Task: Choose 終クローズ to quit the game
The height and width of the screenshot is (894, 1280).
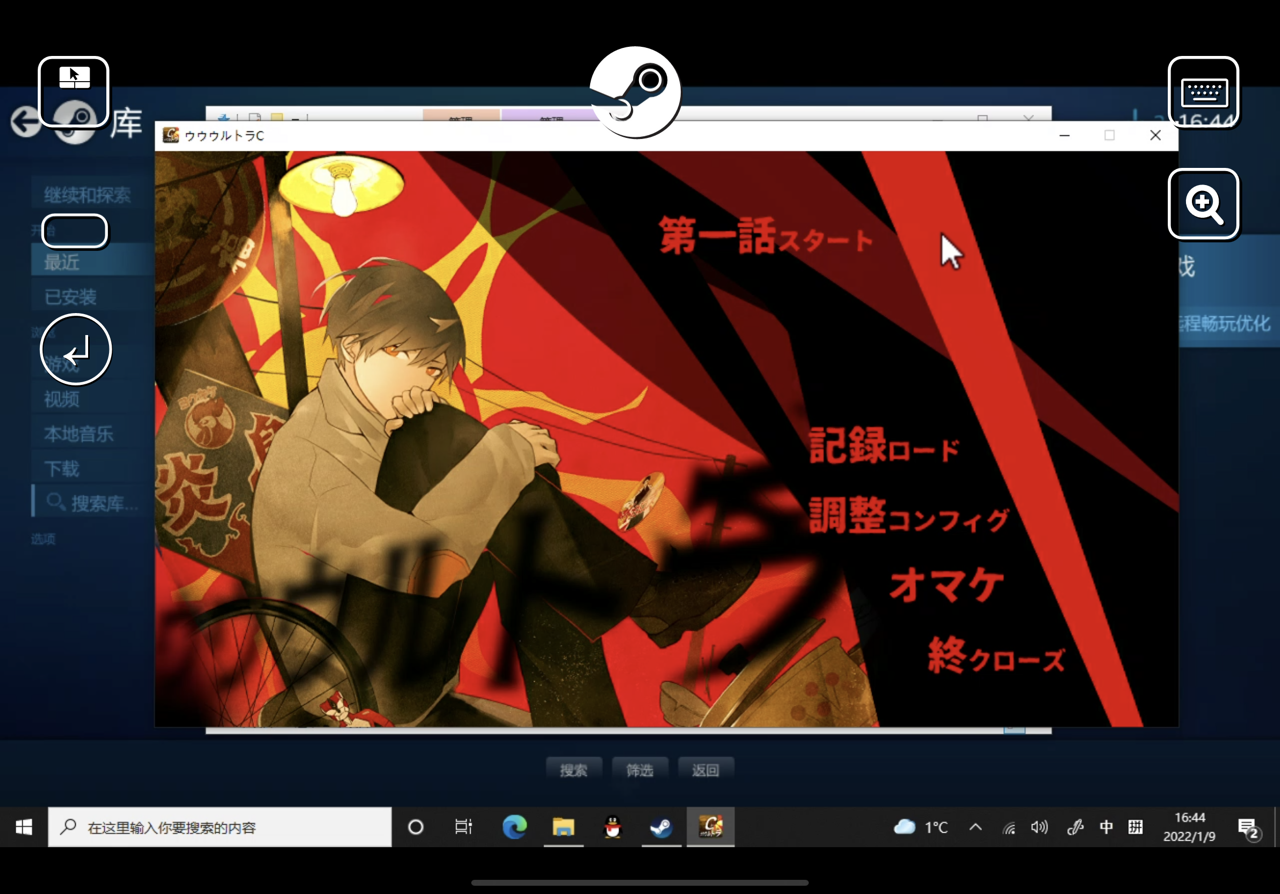Action: click(996, 656)
